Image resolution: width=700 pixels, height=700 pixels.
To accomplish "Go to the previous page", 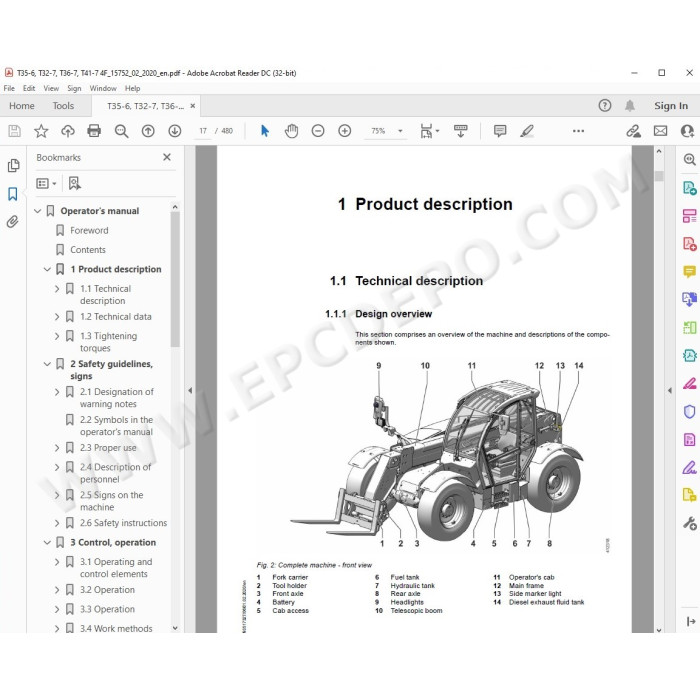I will (x=148, y=131).
